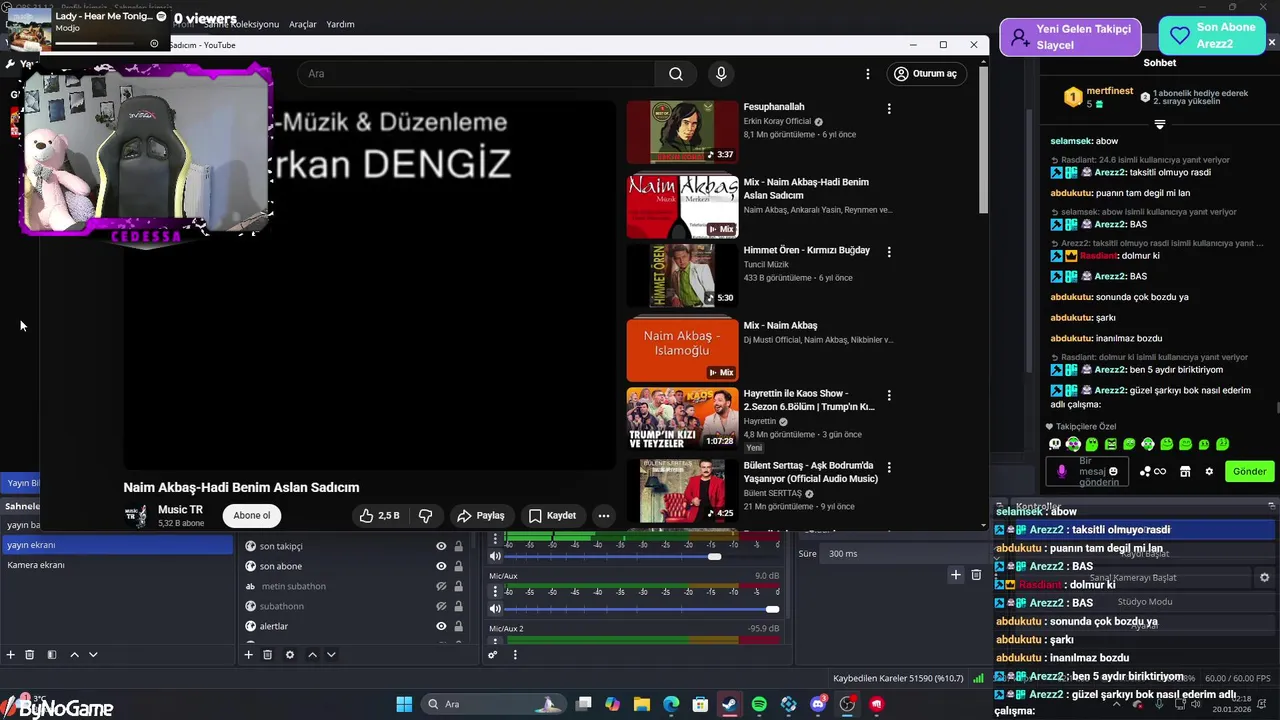Toggle lock on alertlar source

459,626
